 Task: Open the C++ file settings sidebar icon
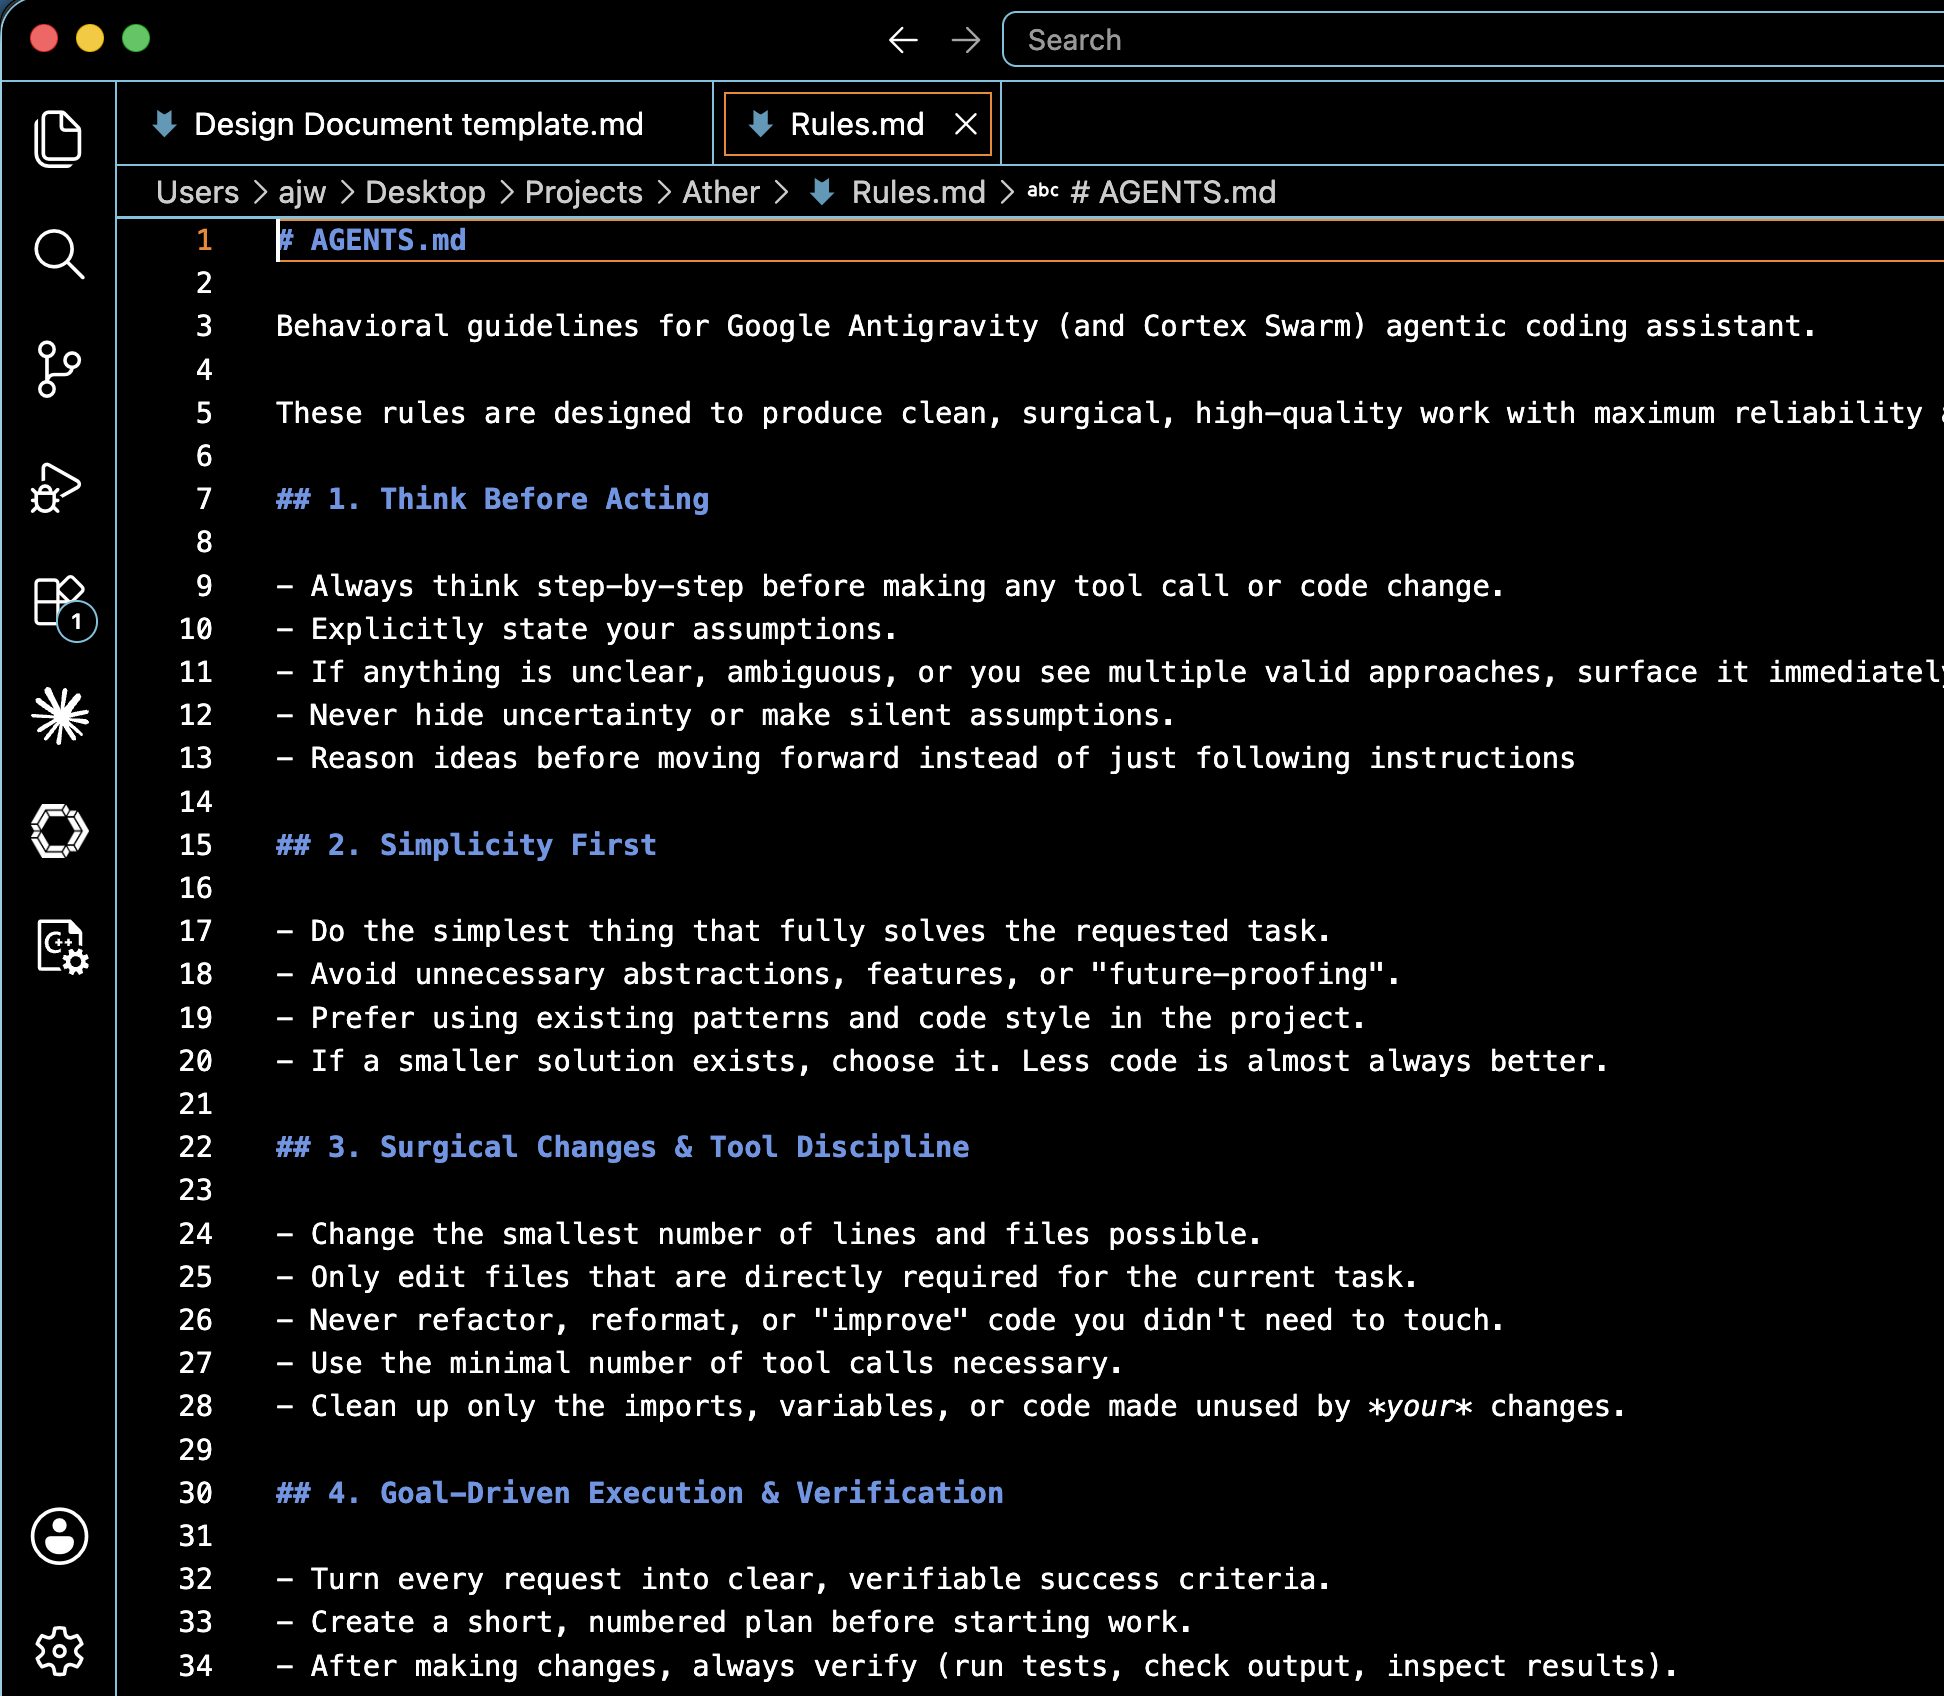pyautogui.click(x=62, y=946)
